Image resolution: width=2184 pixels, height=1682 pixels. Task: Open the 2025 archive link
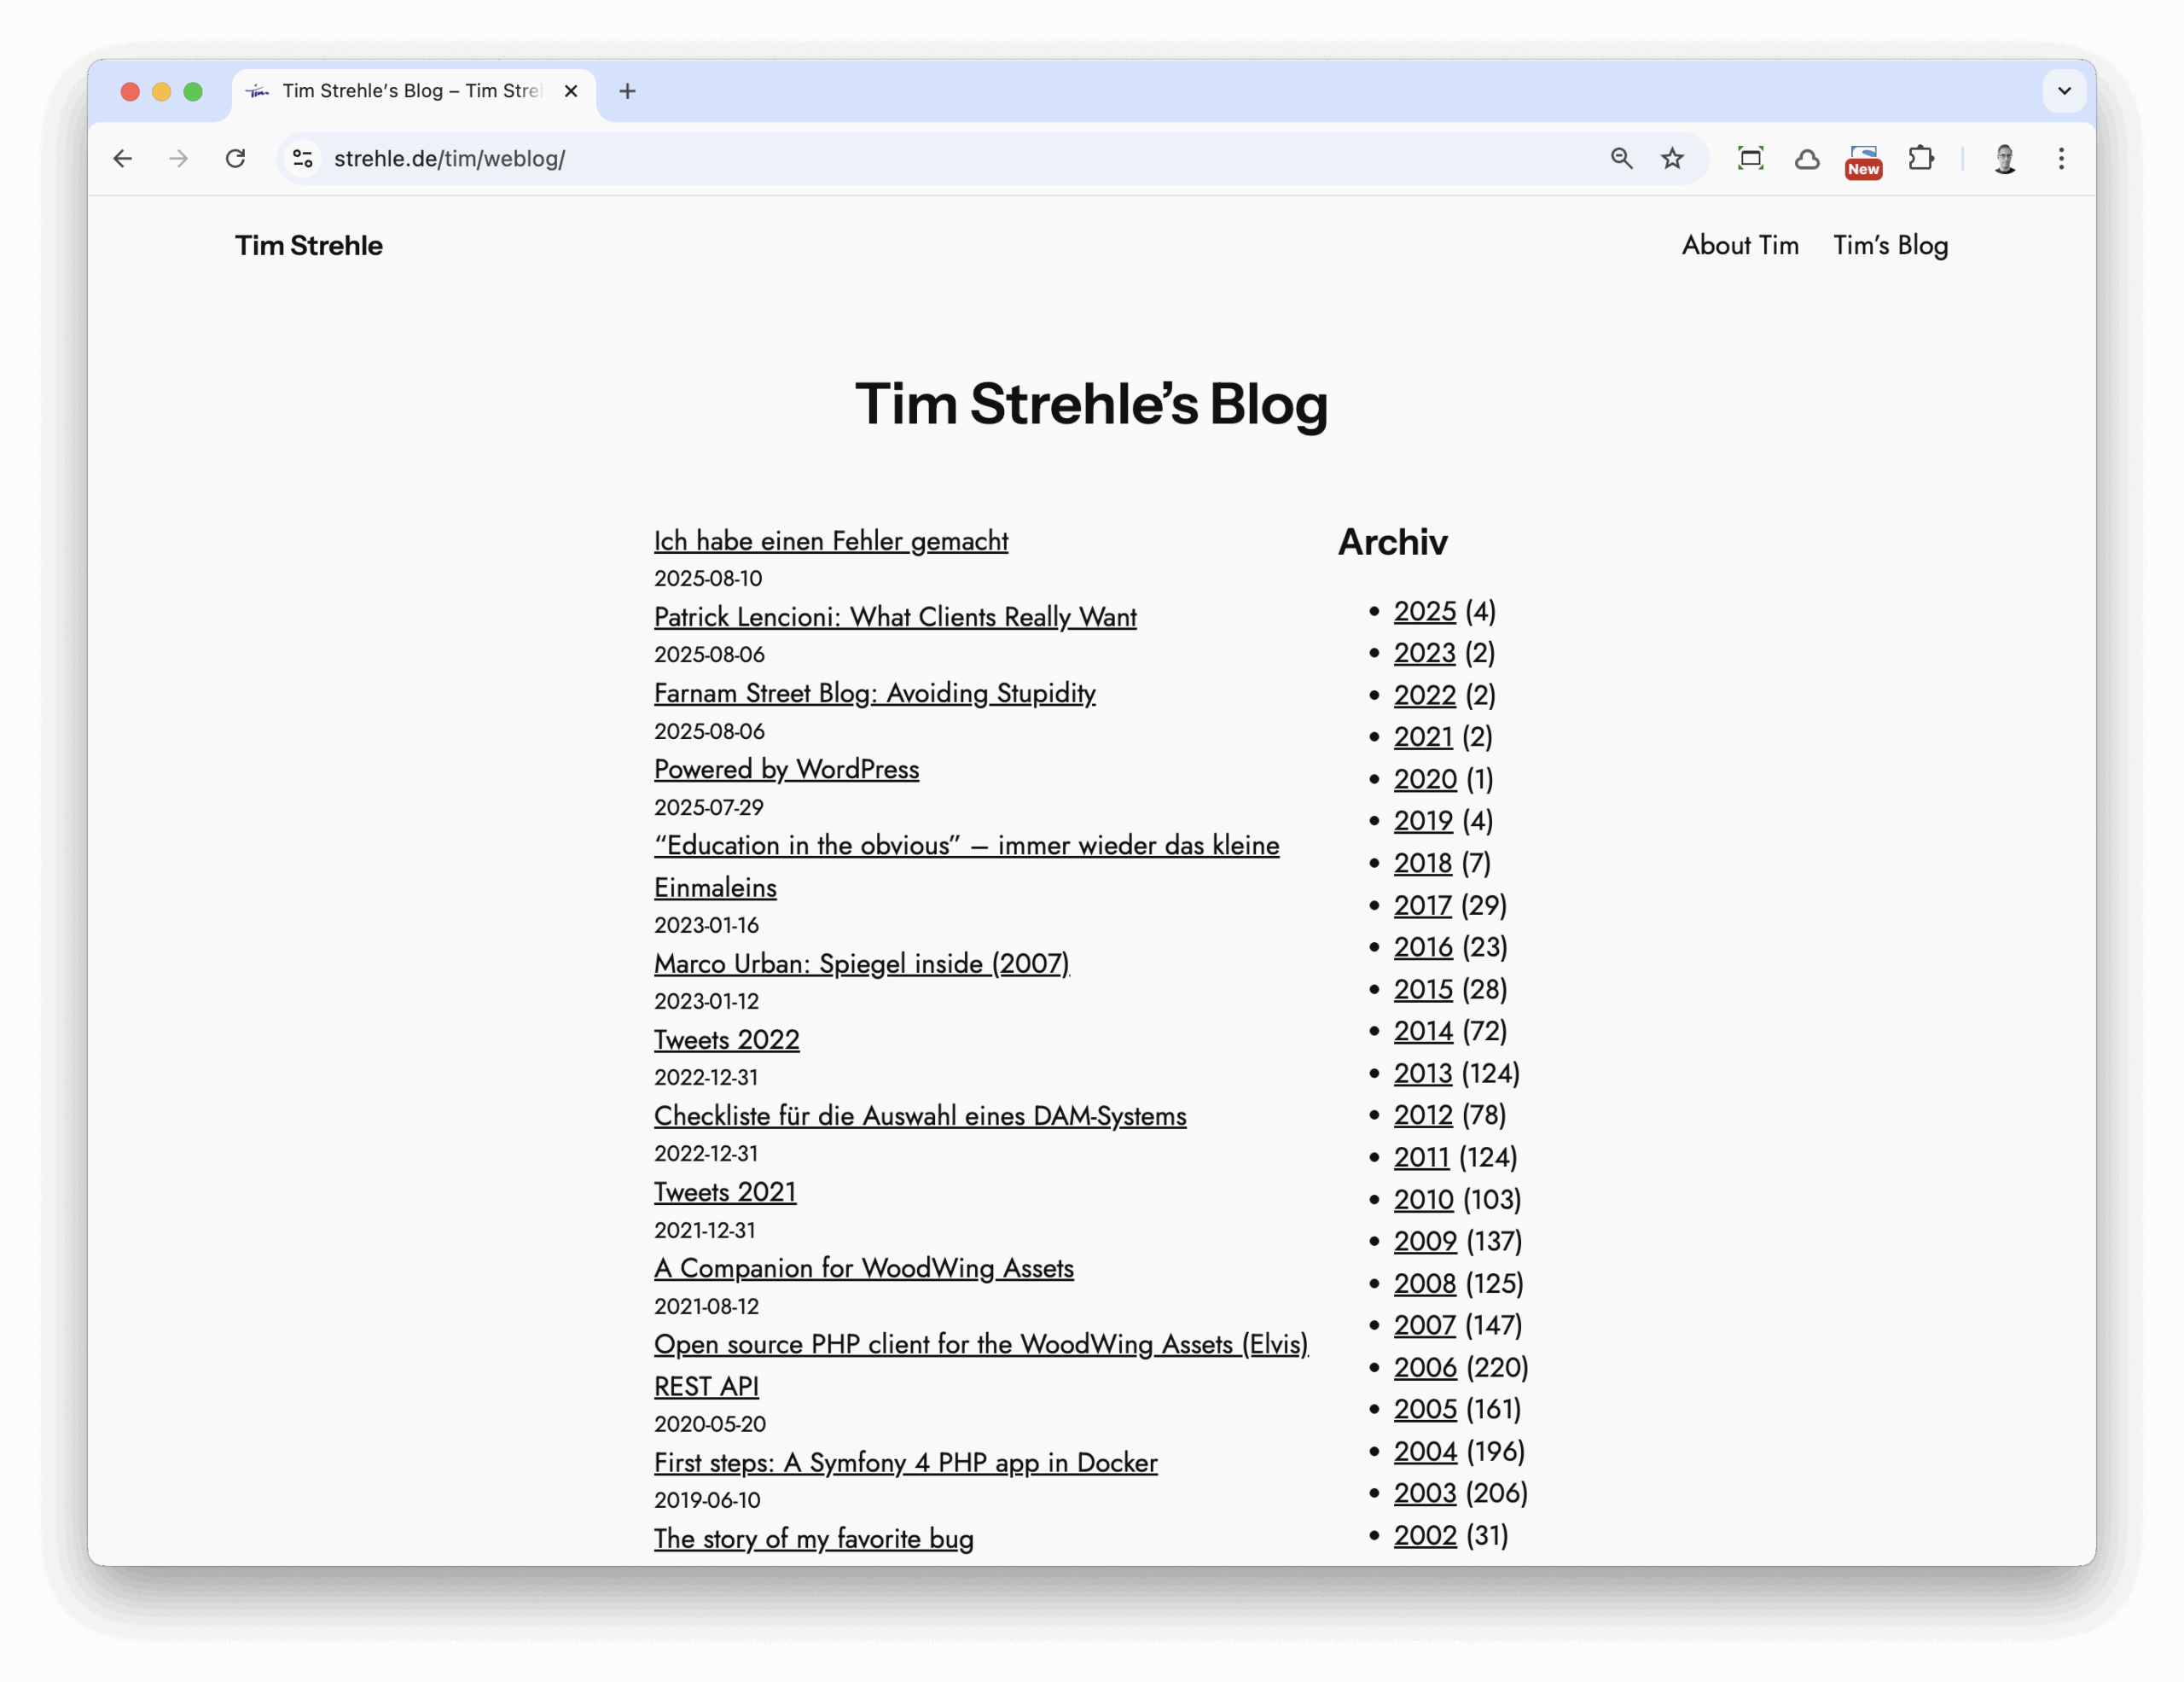(1424, 611)
